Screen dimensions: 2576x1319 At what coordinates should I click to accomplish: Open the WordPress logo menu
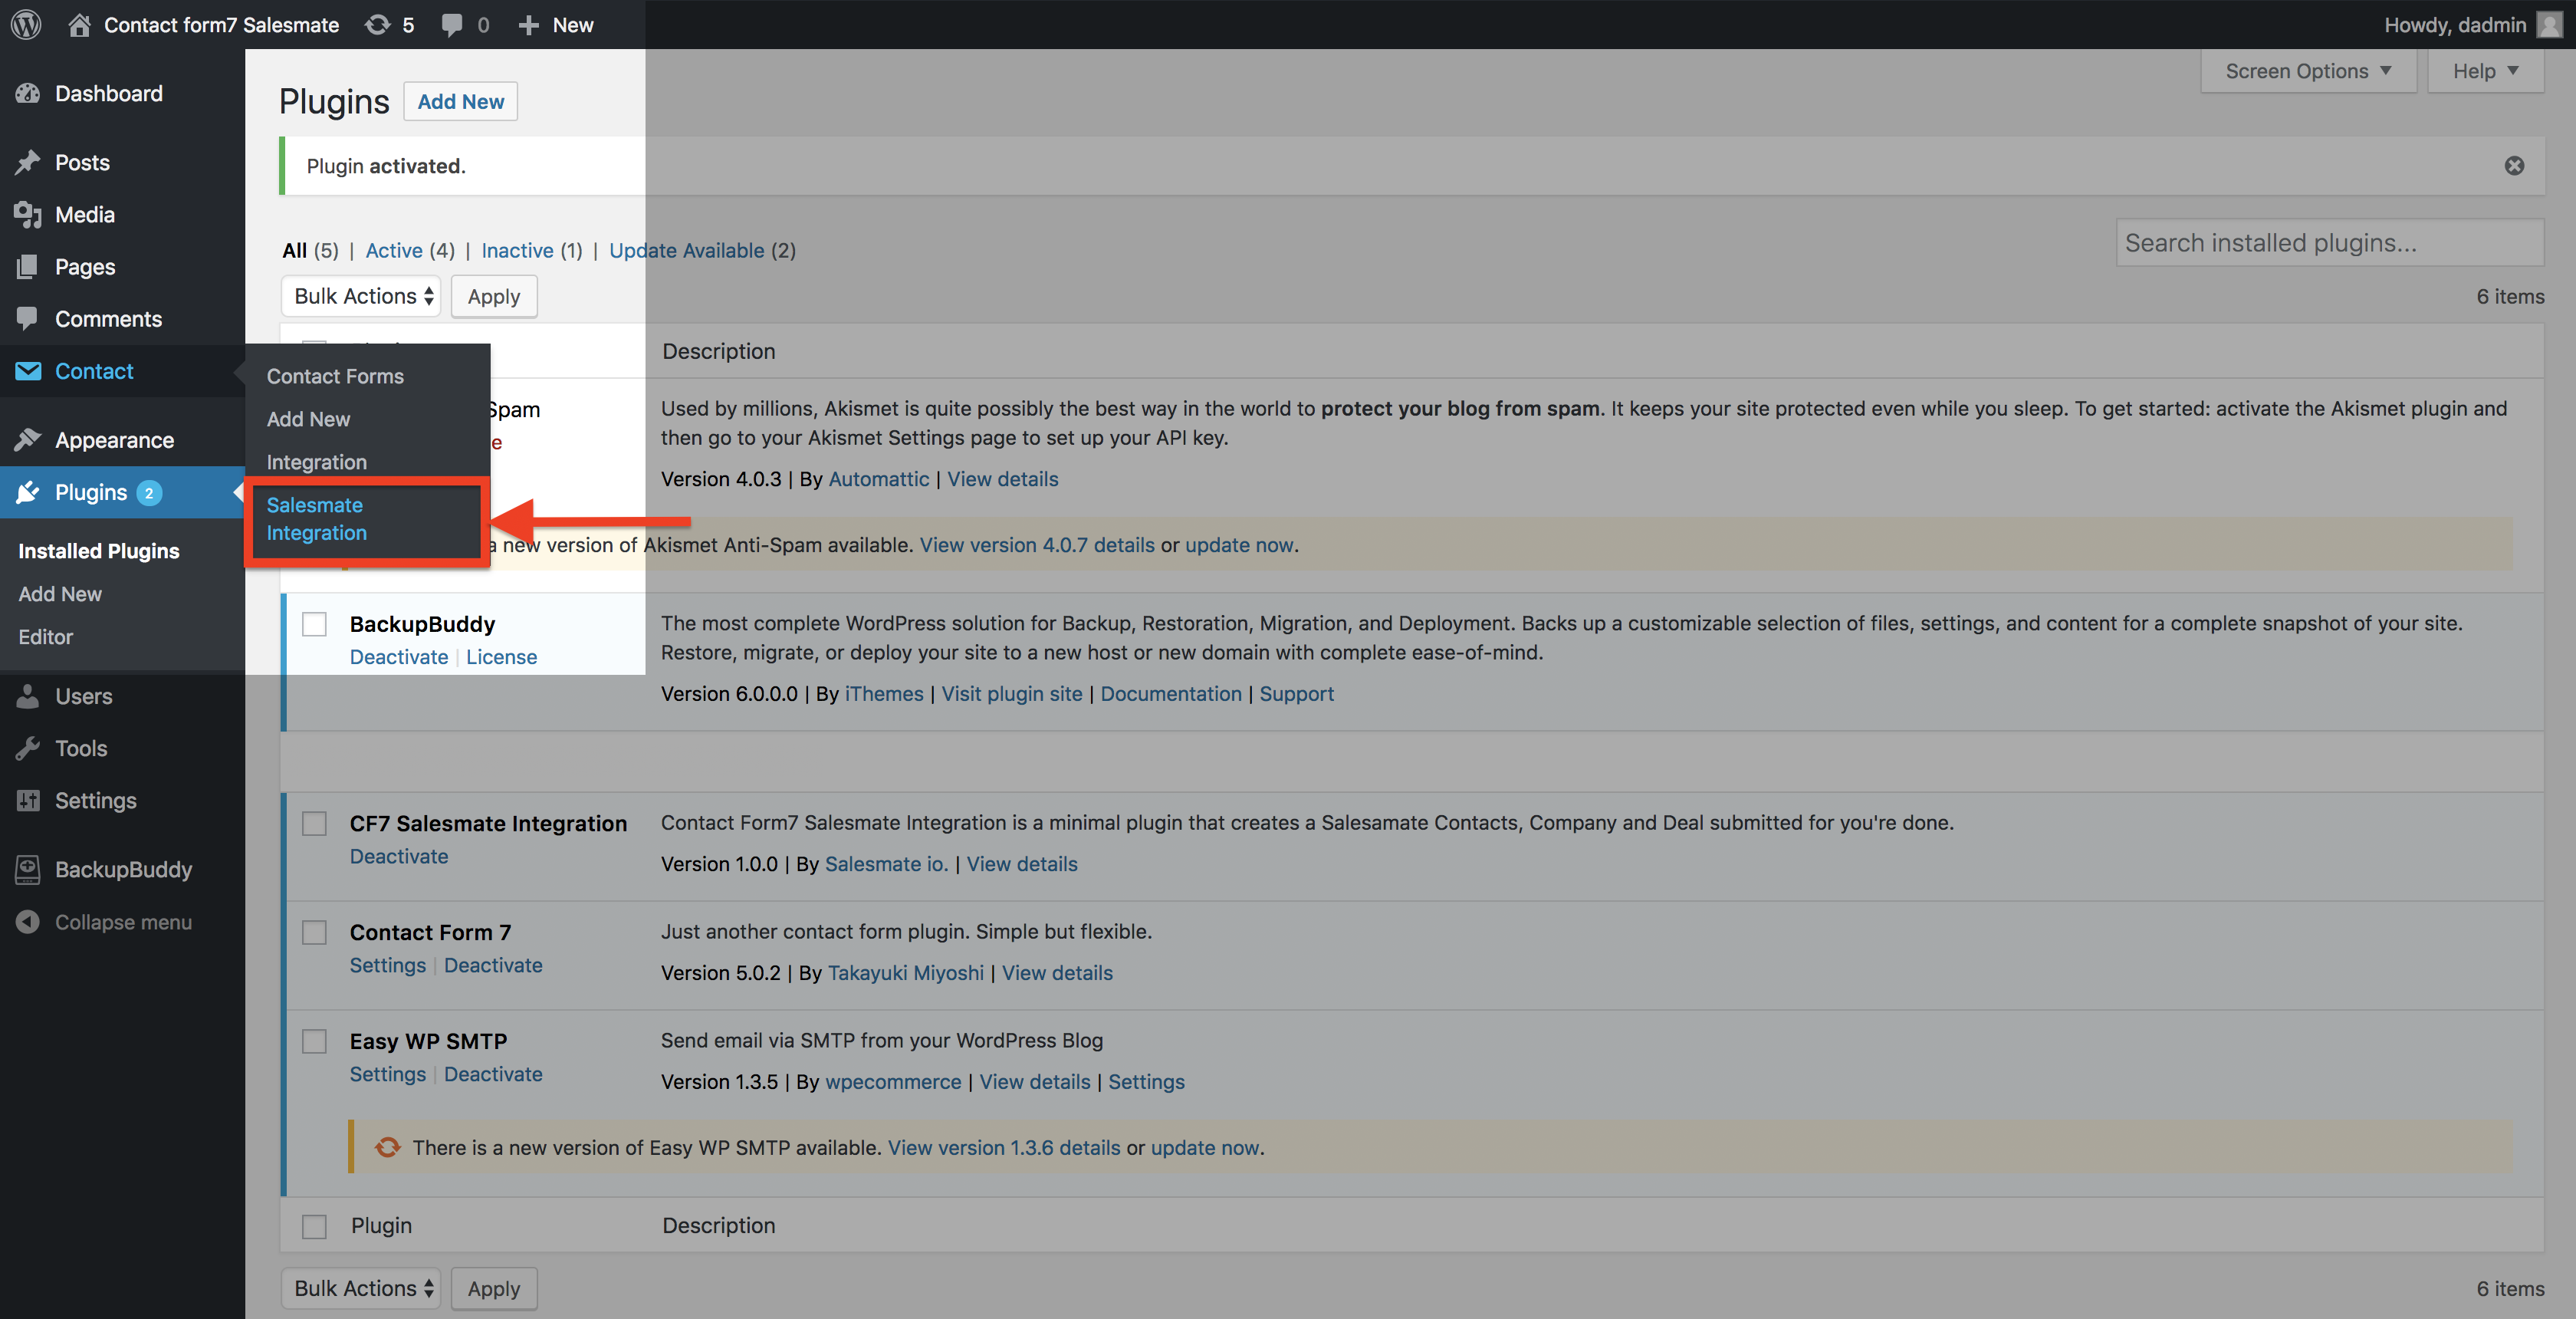click(26, 24)
